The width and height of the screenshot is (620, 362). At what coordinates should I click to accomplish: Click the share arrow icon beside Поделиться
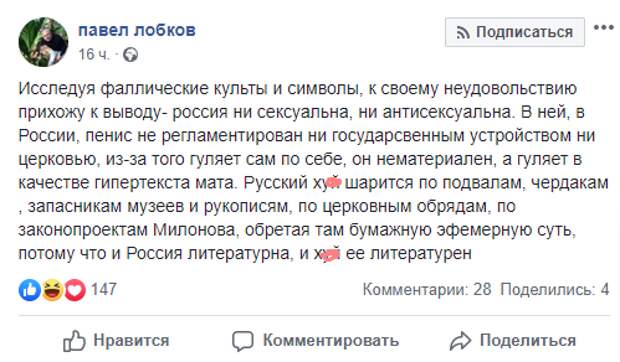pos(460,341)
